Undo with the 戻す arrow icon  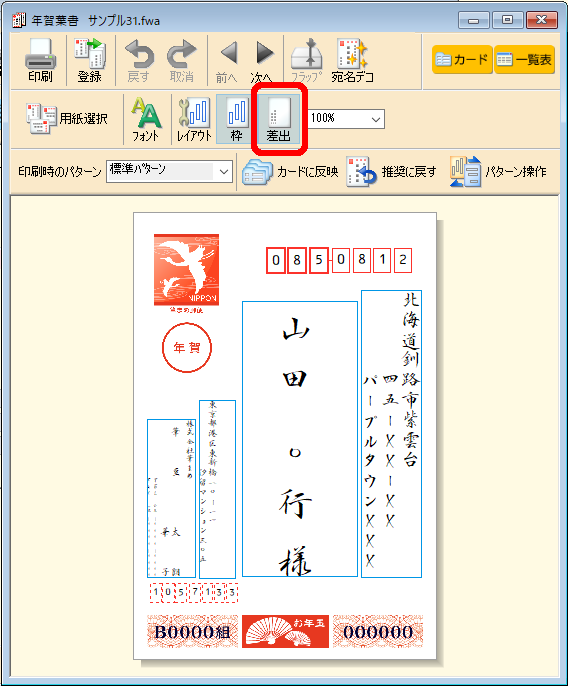coord(139,60)
